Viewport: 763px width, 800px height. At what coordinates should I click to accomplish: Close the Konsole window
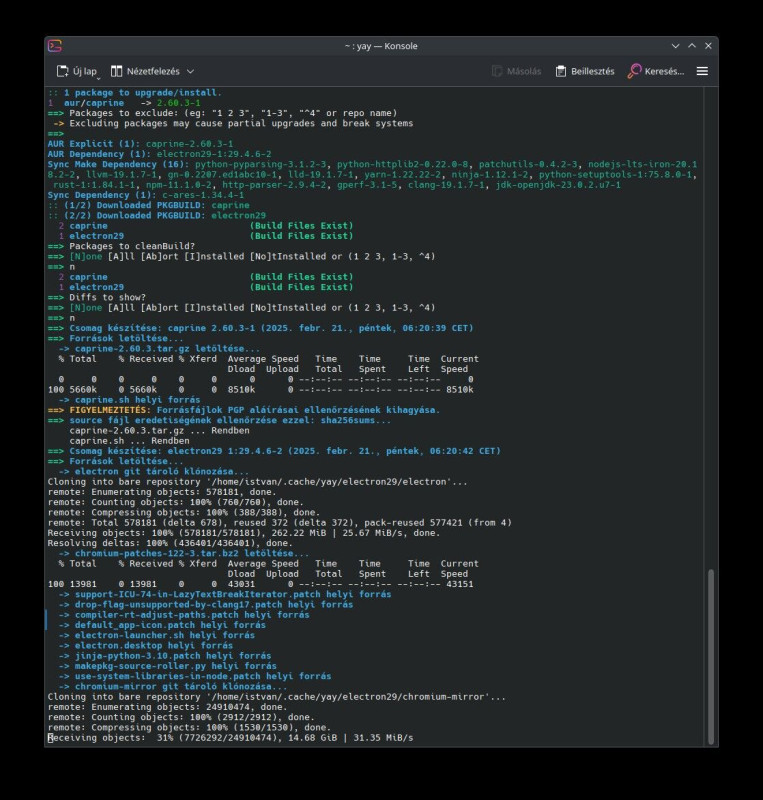(x=708, y=46)
